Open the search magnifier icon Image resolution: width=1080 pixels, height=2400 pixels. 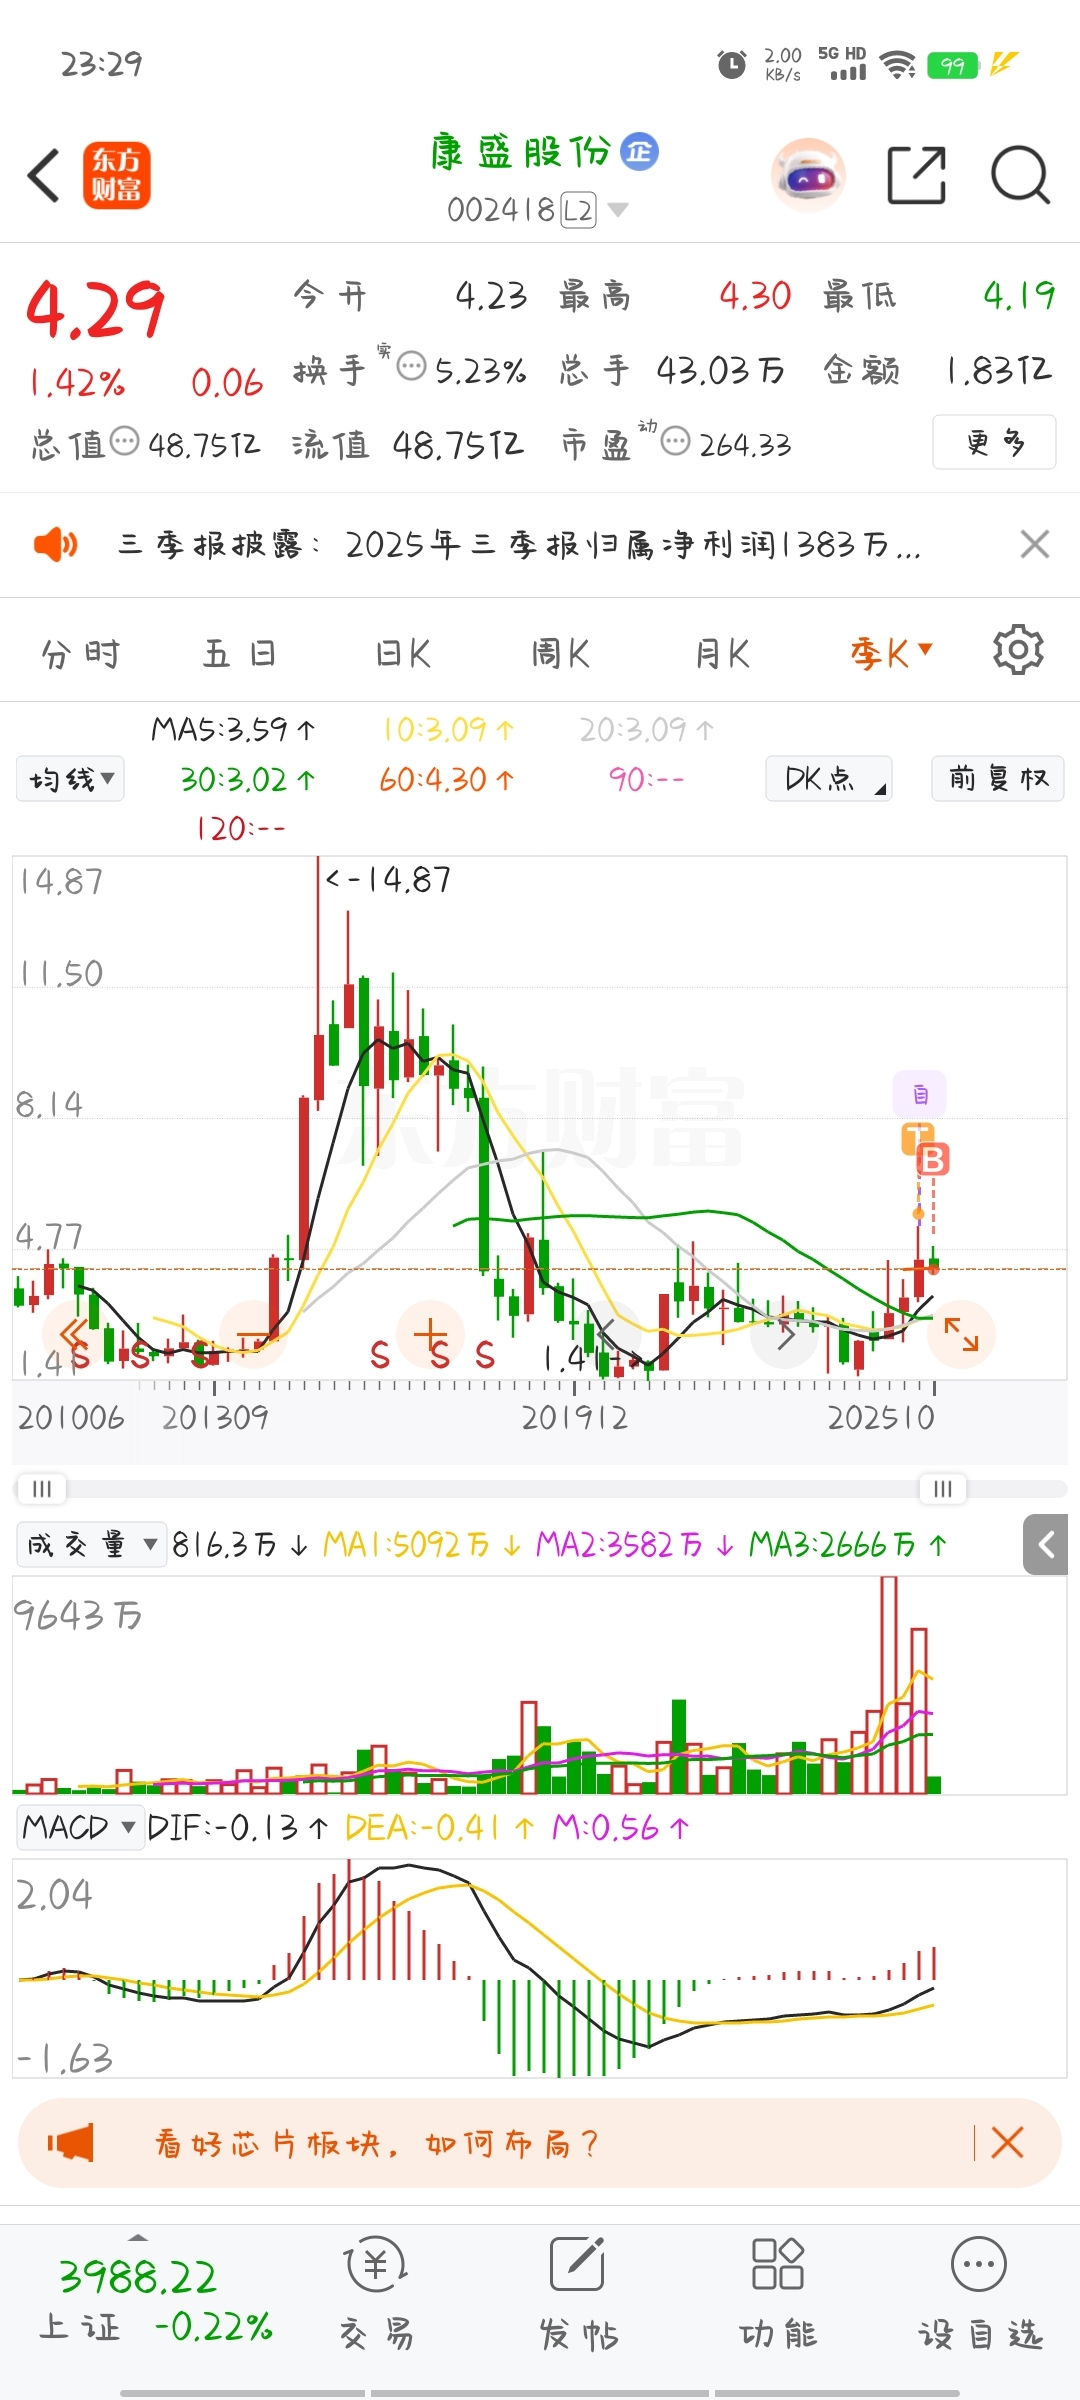1020,175
